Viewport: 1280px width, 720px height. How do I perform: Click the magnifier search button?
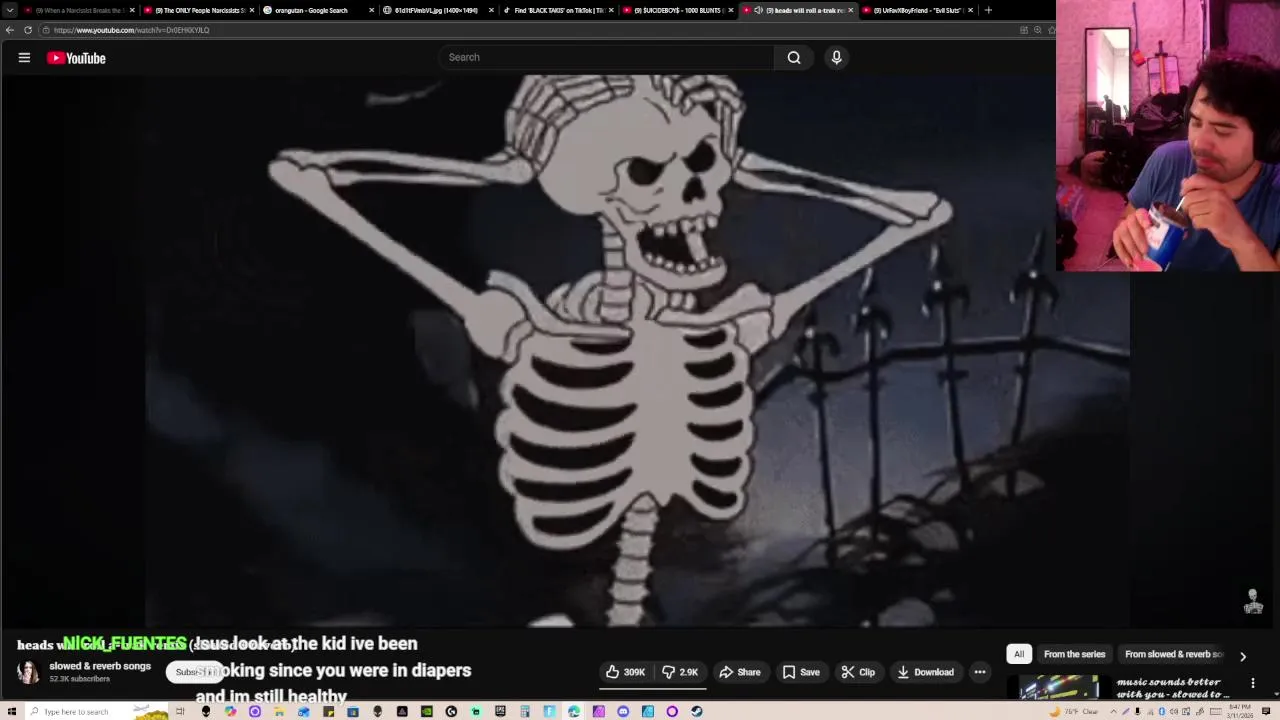[x=794, y=57]
